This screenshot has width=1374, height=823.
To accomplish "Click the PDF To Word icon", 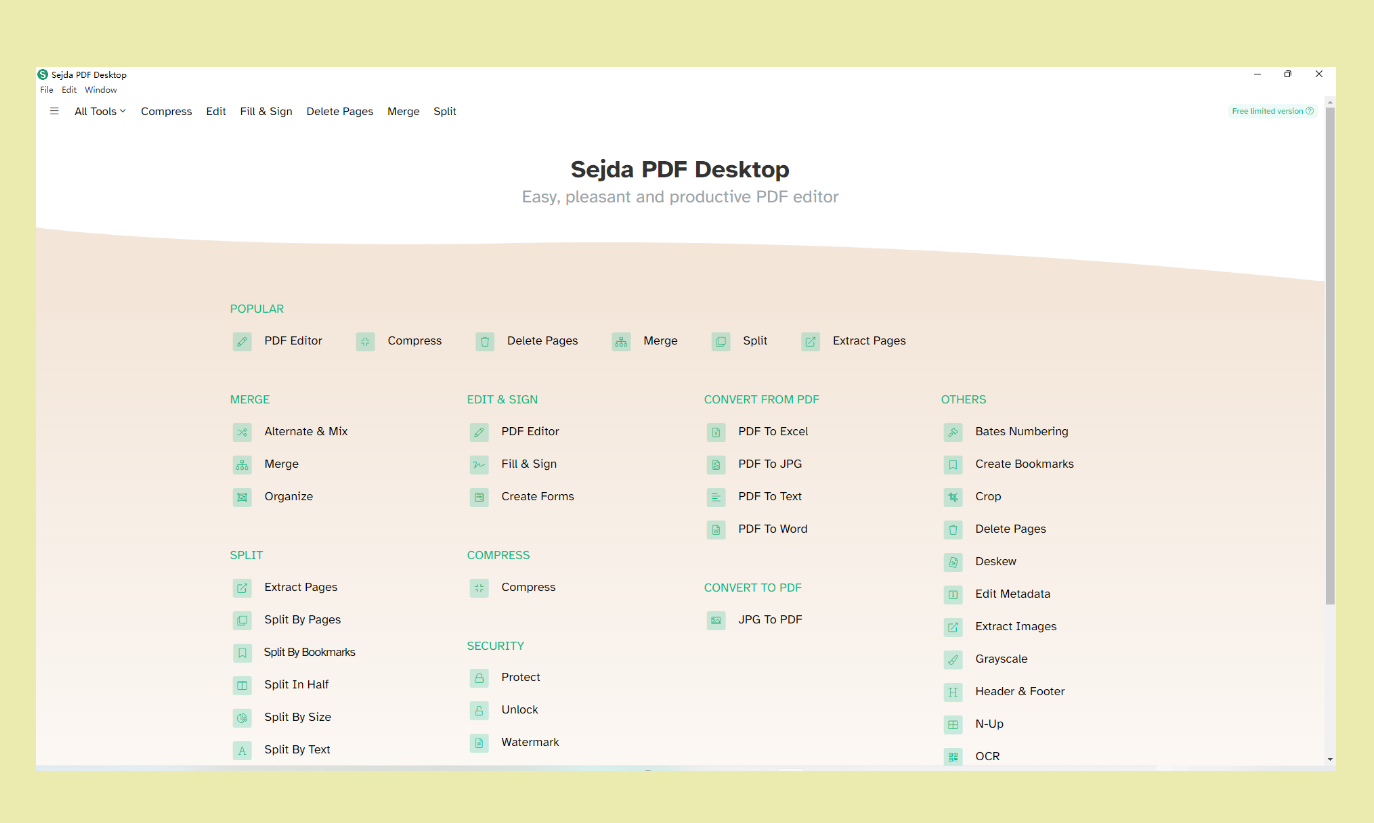I will pyautogui.click(x=716, y=530).
